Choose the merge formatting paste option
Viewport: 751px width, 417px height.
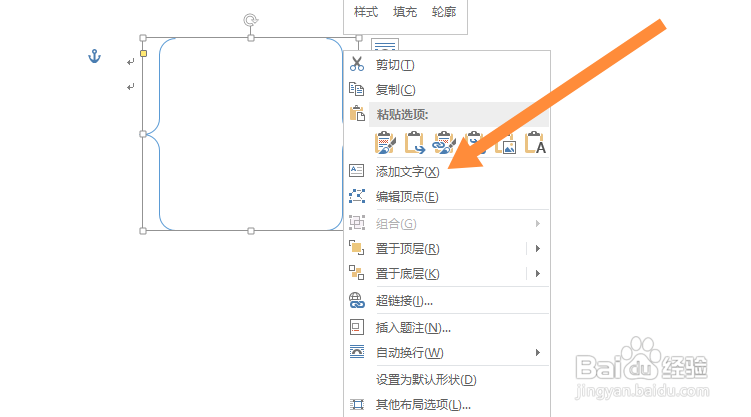tap(415, 143)
